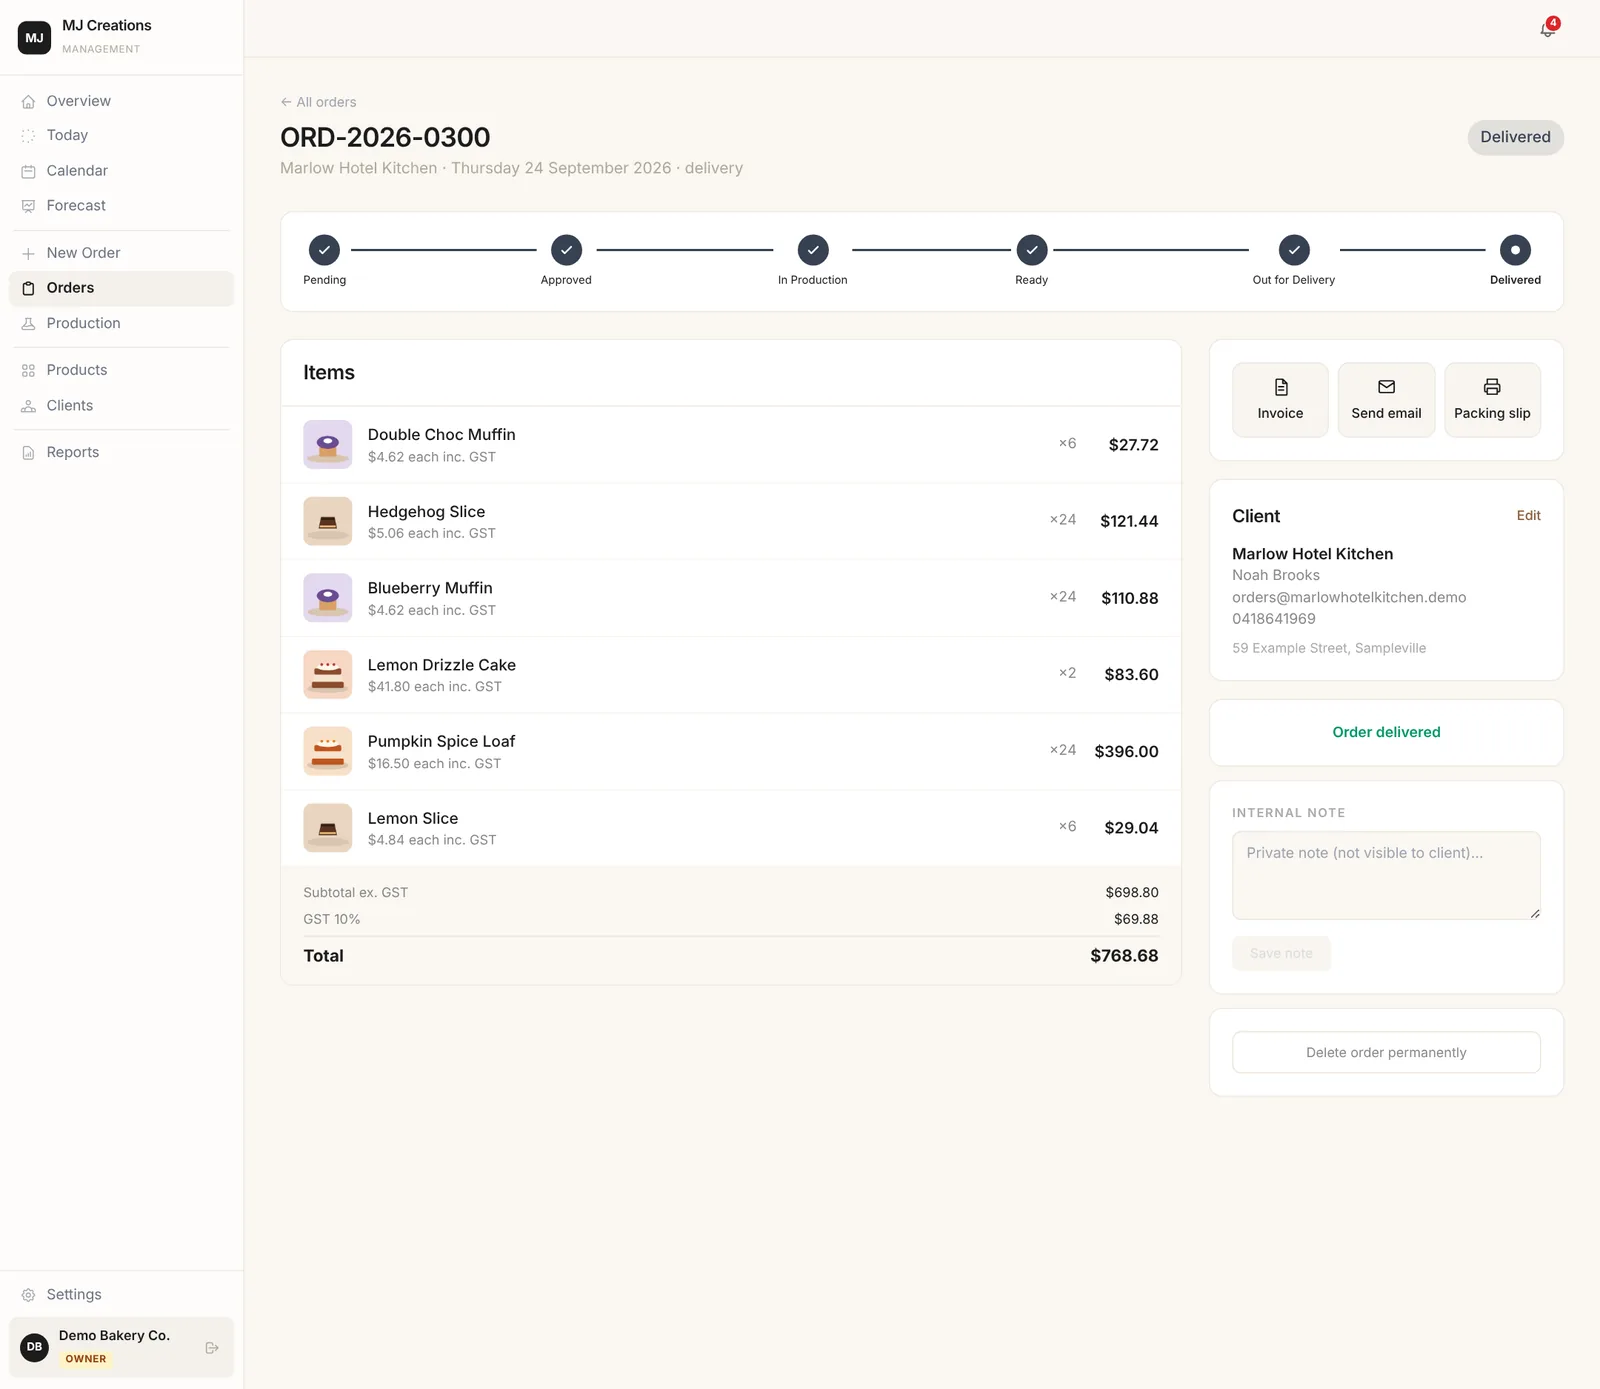Click the Blueberry Muffin item name

(430, 588)
